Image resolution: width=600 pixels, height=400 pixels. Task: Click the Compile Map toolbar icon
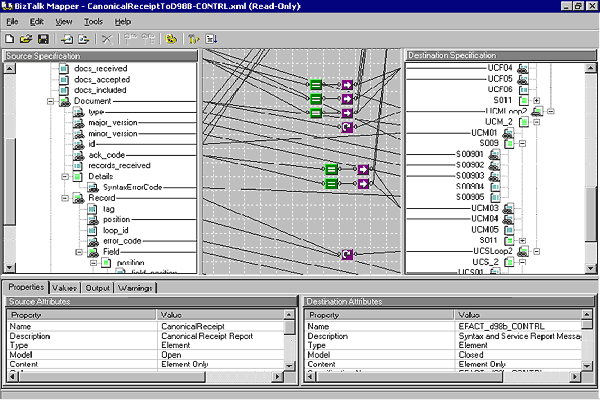click(194, 39)
